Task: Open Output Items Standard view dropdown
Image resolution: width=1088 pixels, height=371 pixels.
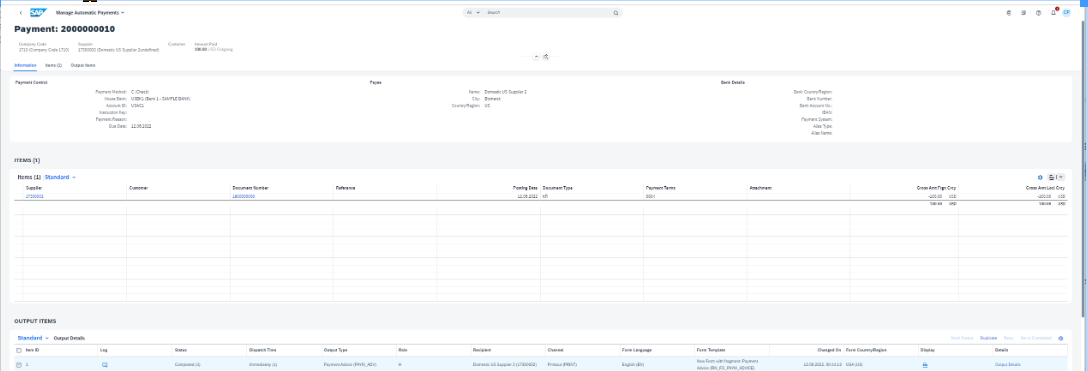Action: 33,338
